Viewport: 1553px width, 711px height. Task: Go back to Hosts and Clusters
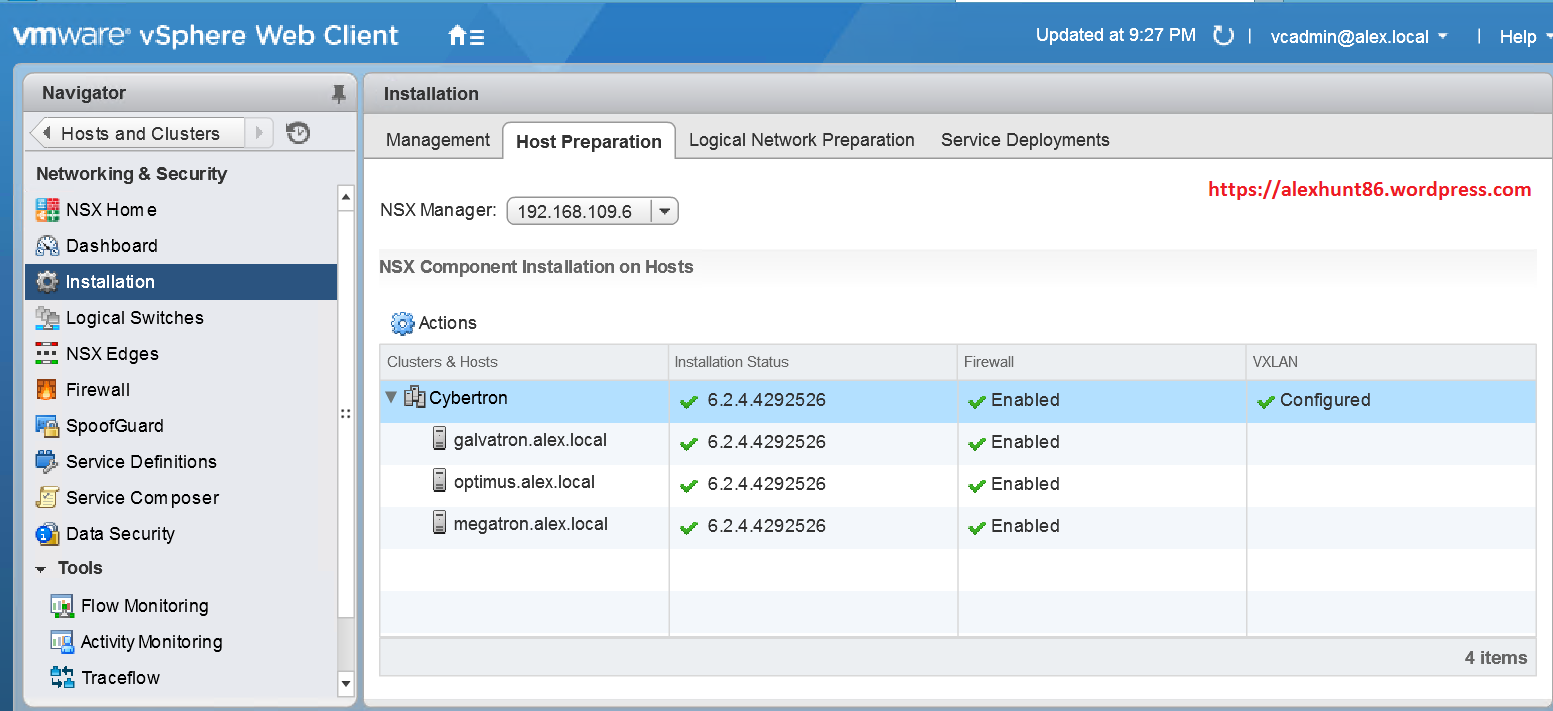143,132
